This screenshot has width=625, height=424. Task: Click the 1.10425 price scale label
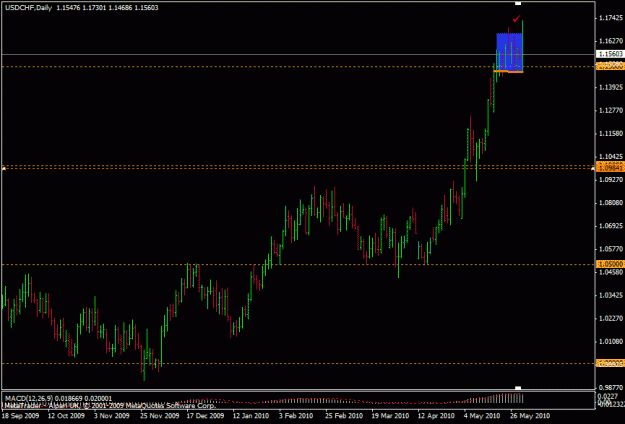click(610, 157)
